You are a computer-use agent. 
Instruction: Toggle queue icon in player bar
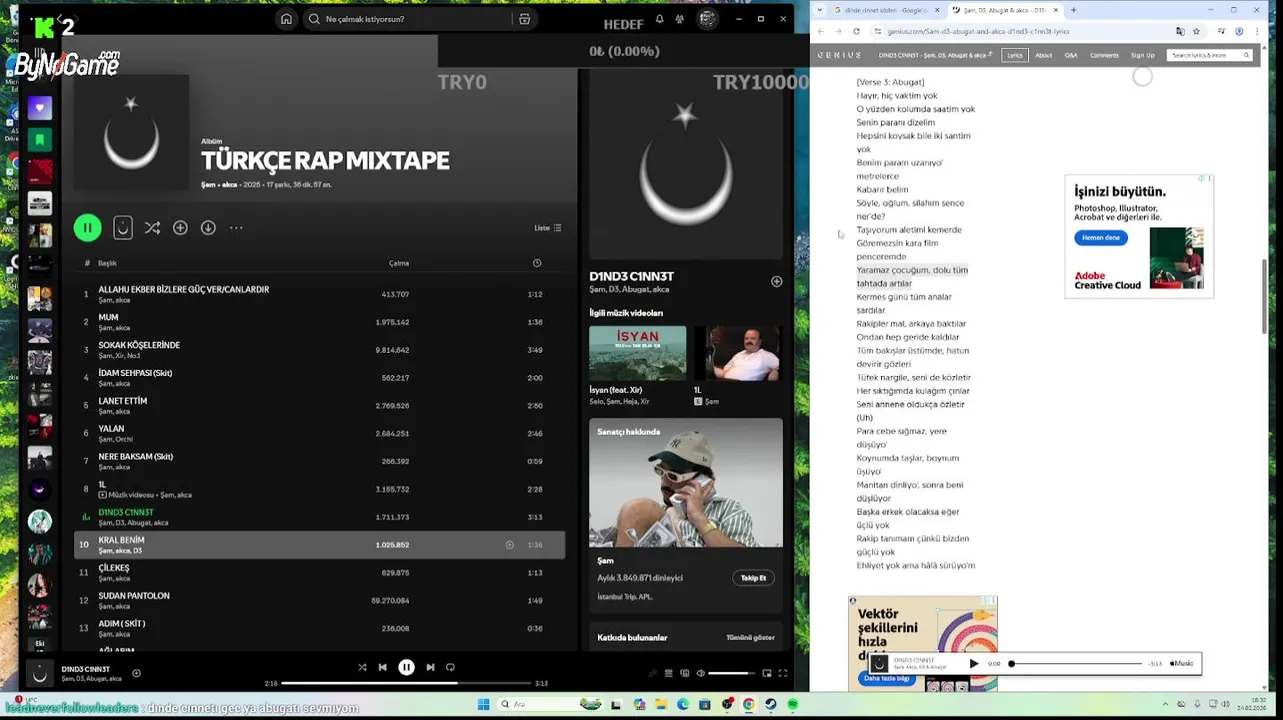pos(669,673)
